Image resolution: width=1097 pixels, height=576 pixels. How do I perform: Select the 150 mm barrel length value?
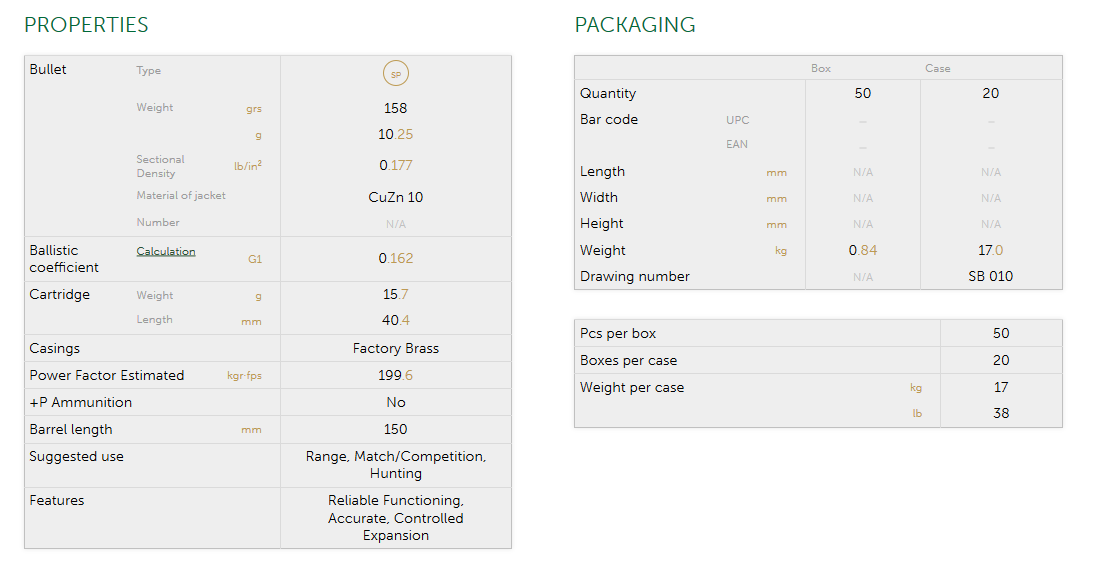[x=396, y=429]
